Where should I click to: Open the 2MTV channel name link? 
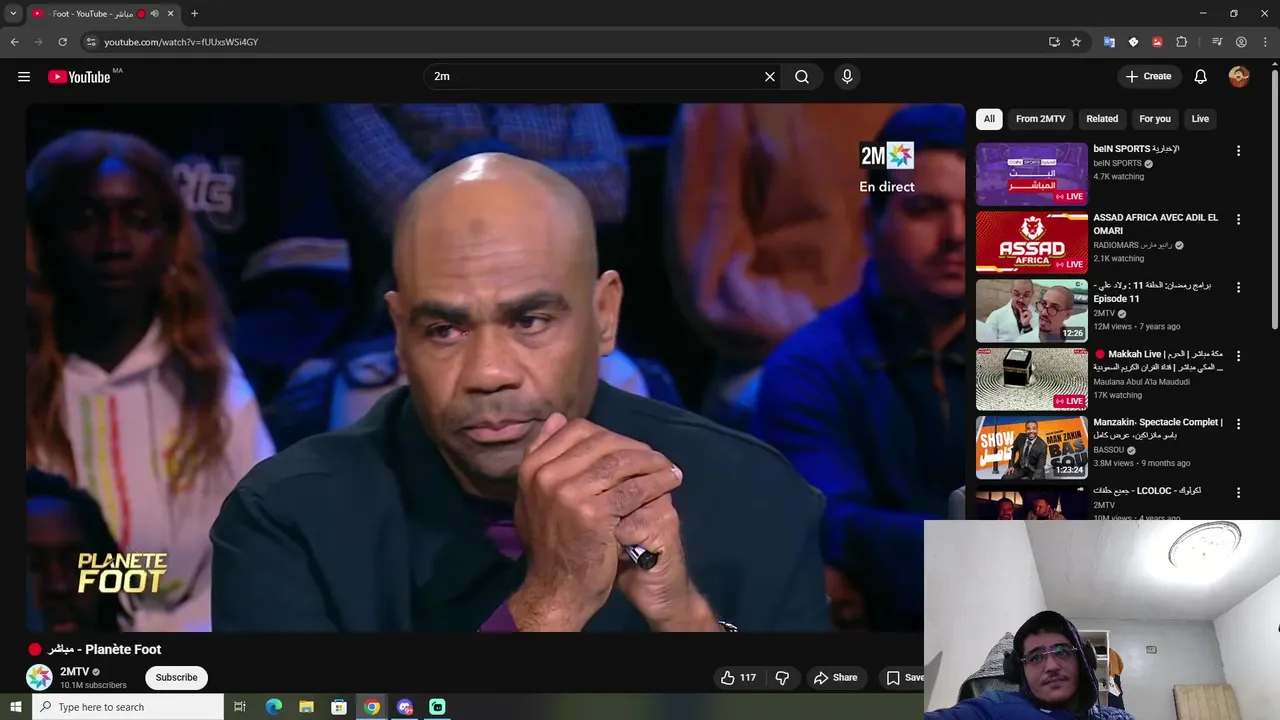(x=74, y=672)
